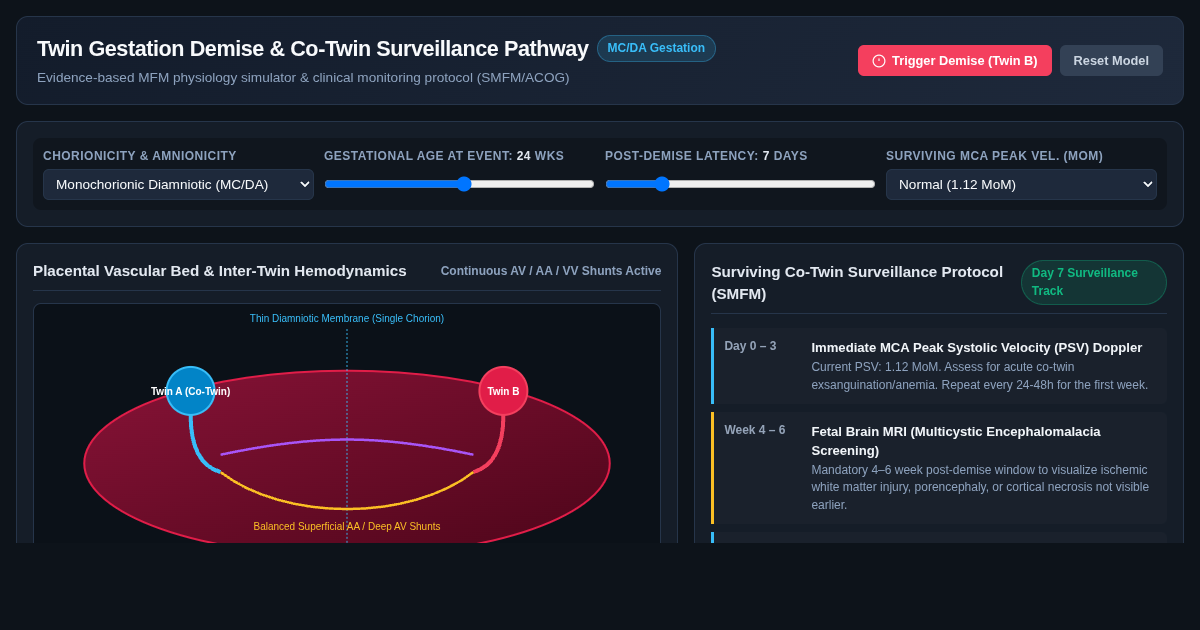Viewport: 1200px width, 630px height.
Task: Click the Reset Model button
Action: [1111, 60]
